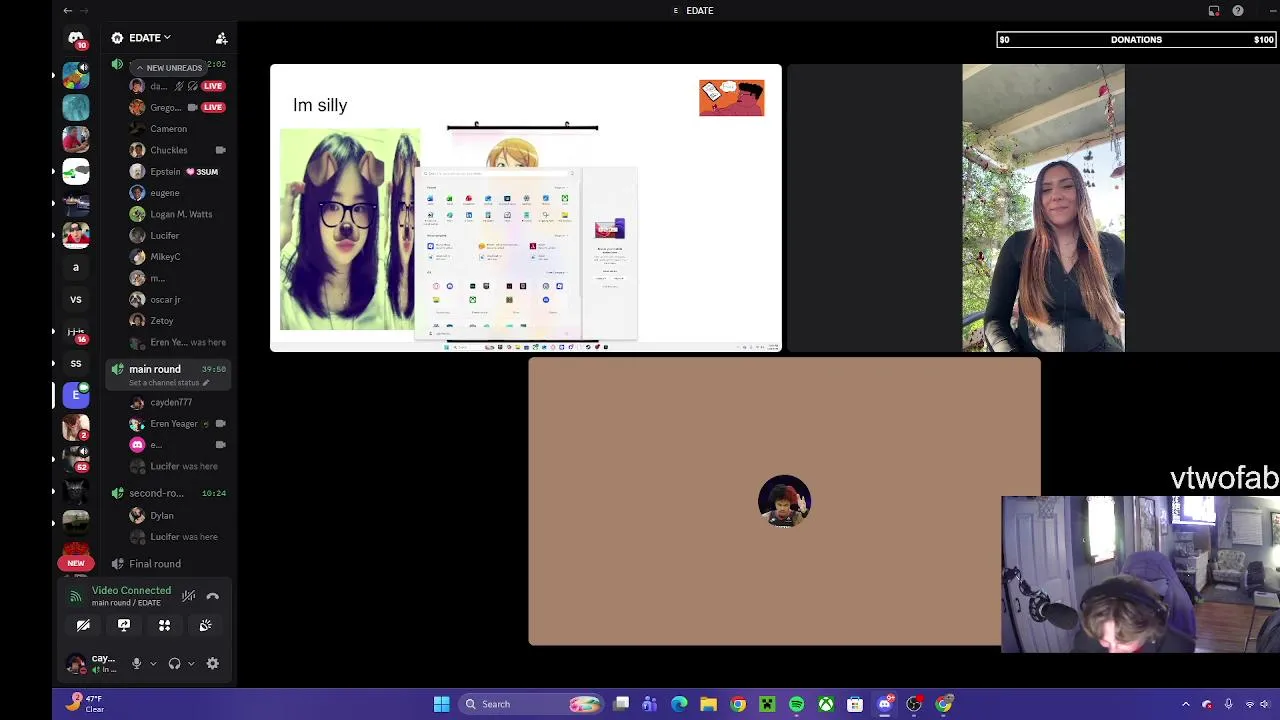Click the system tray volume icon
The image size is (1280, 720).
1264,704
